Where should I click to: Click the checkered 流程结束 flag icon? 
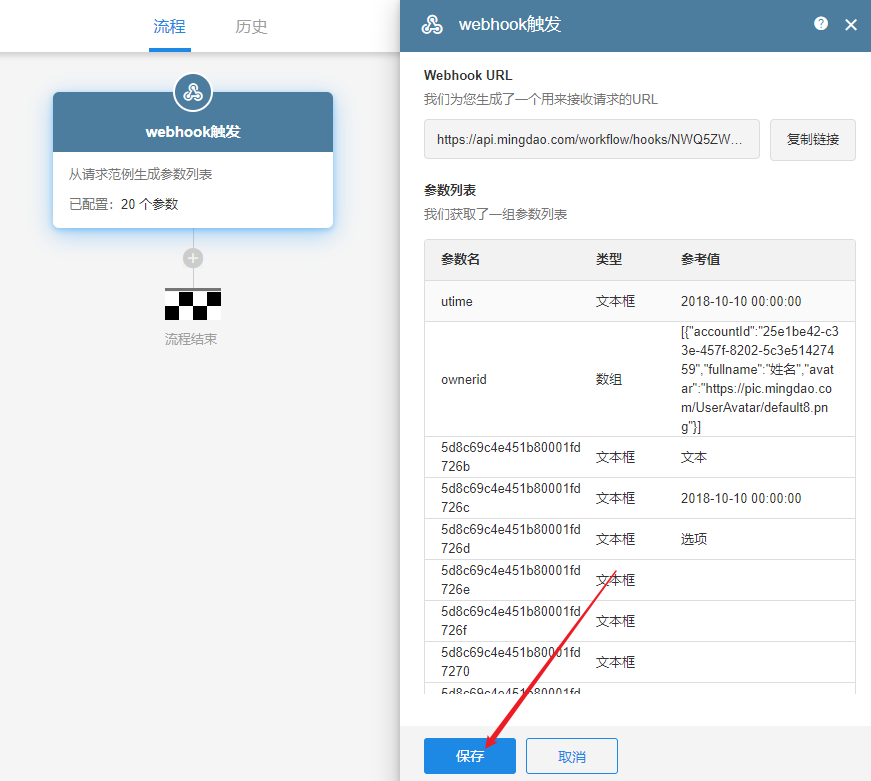click(193, 303)
